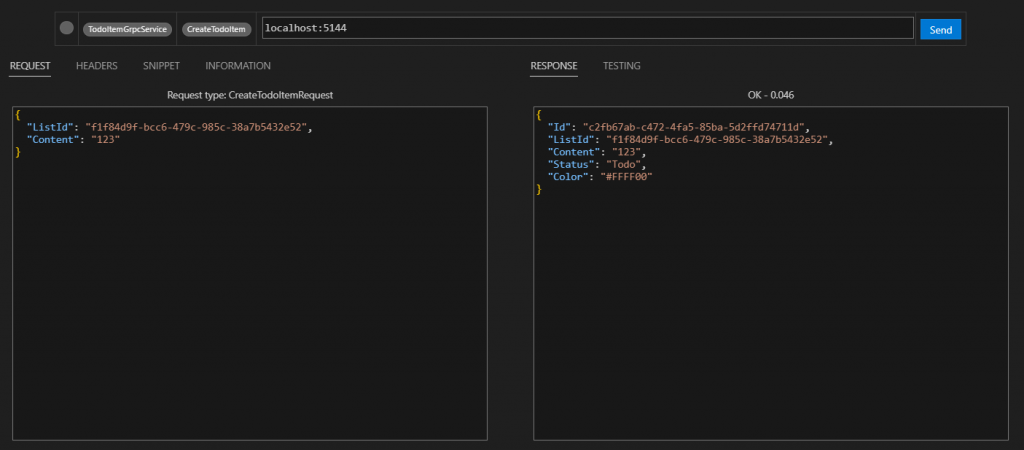Select the TodoItemGrpcService service pill
Screen dimensions: 1024x450
129,29
